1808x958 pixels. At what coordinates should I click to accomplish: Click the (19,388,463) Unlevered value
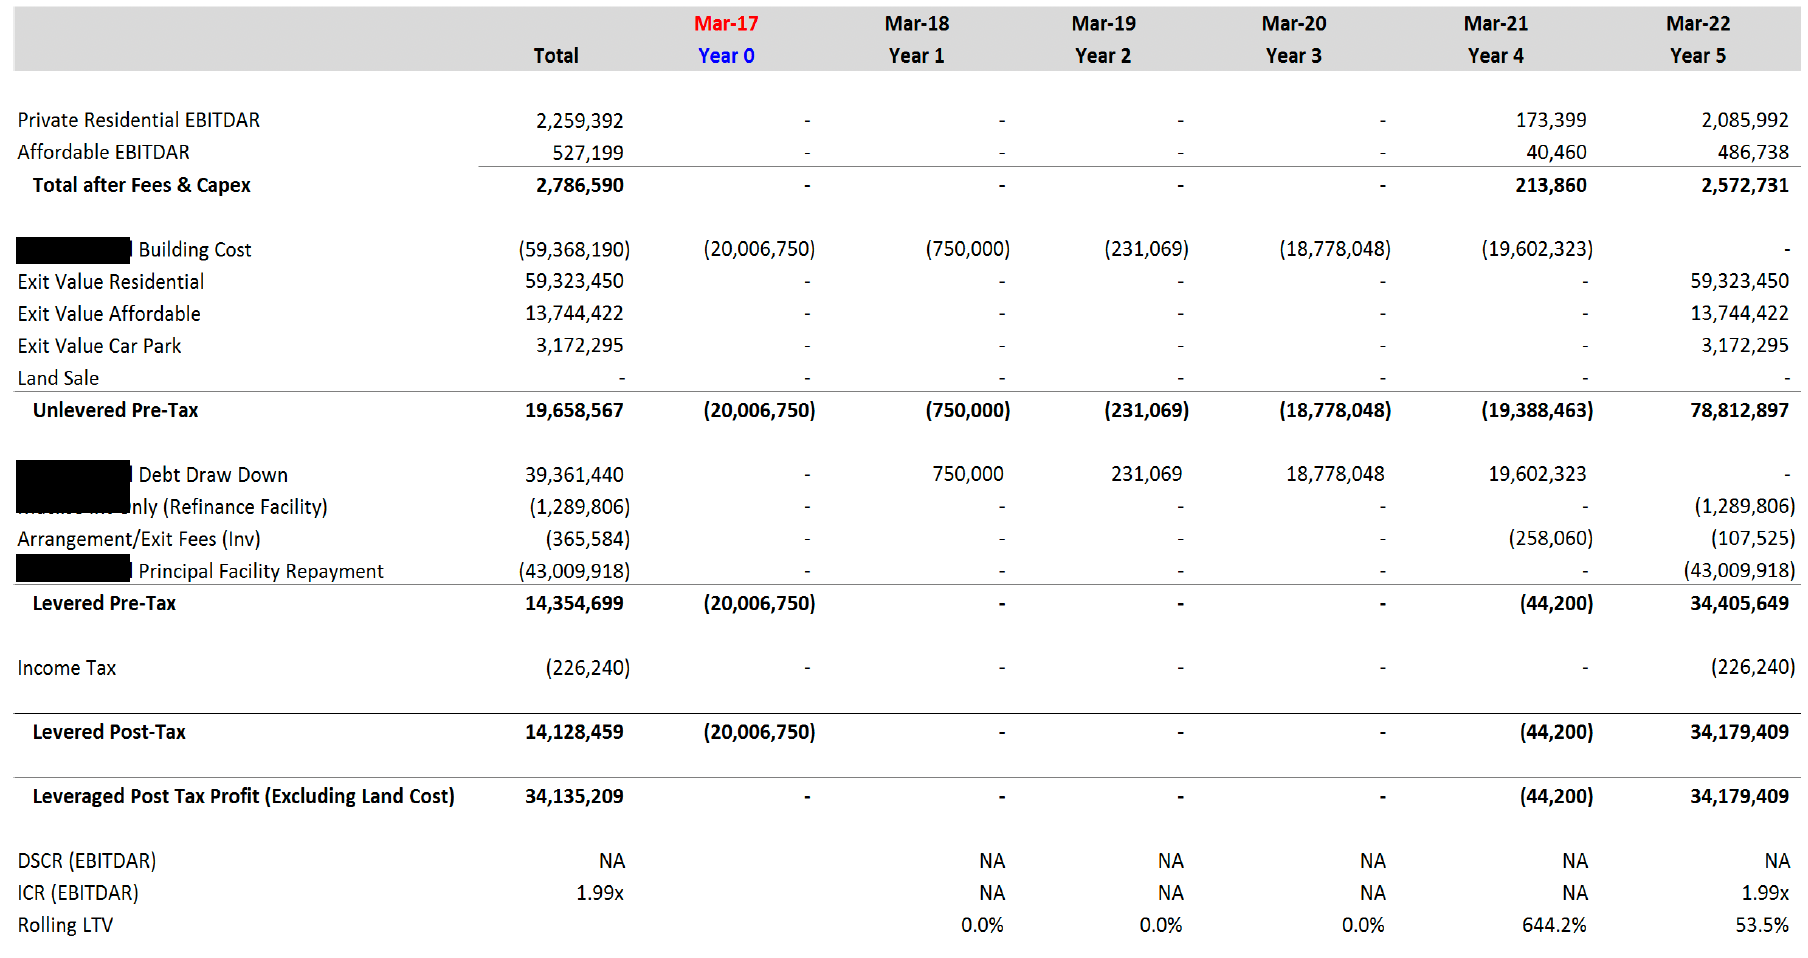point(1537,410)
